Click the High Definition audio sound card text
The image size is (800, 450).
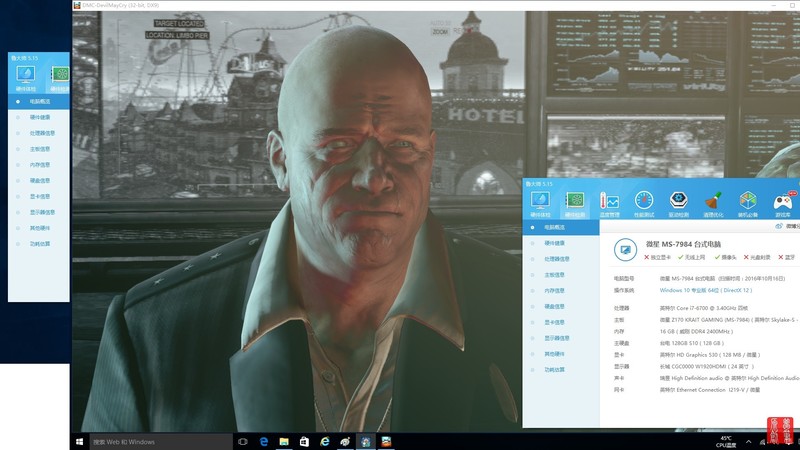[x=729, y=379]
